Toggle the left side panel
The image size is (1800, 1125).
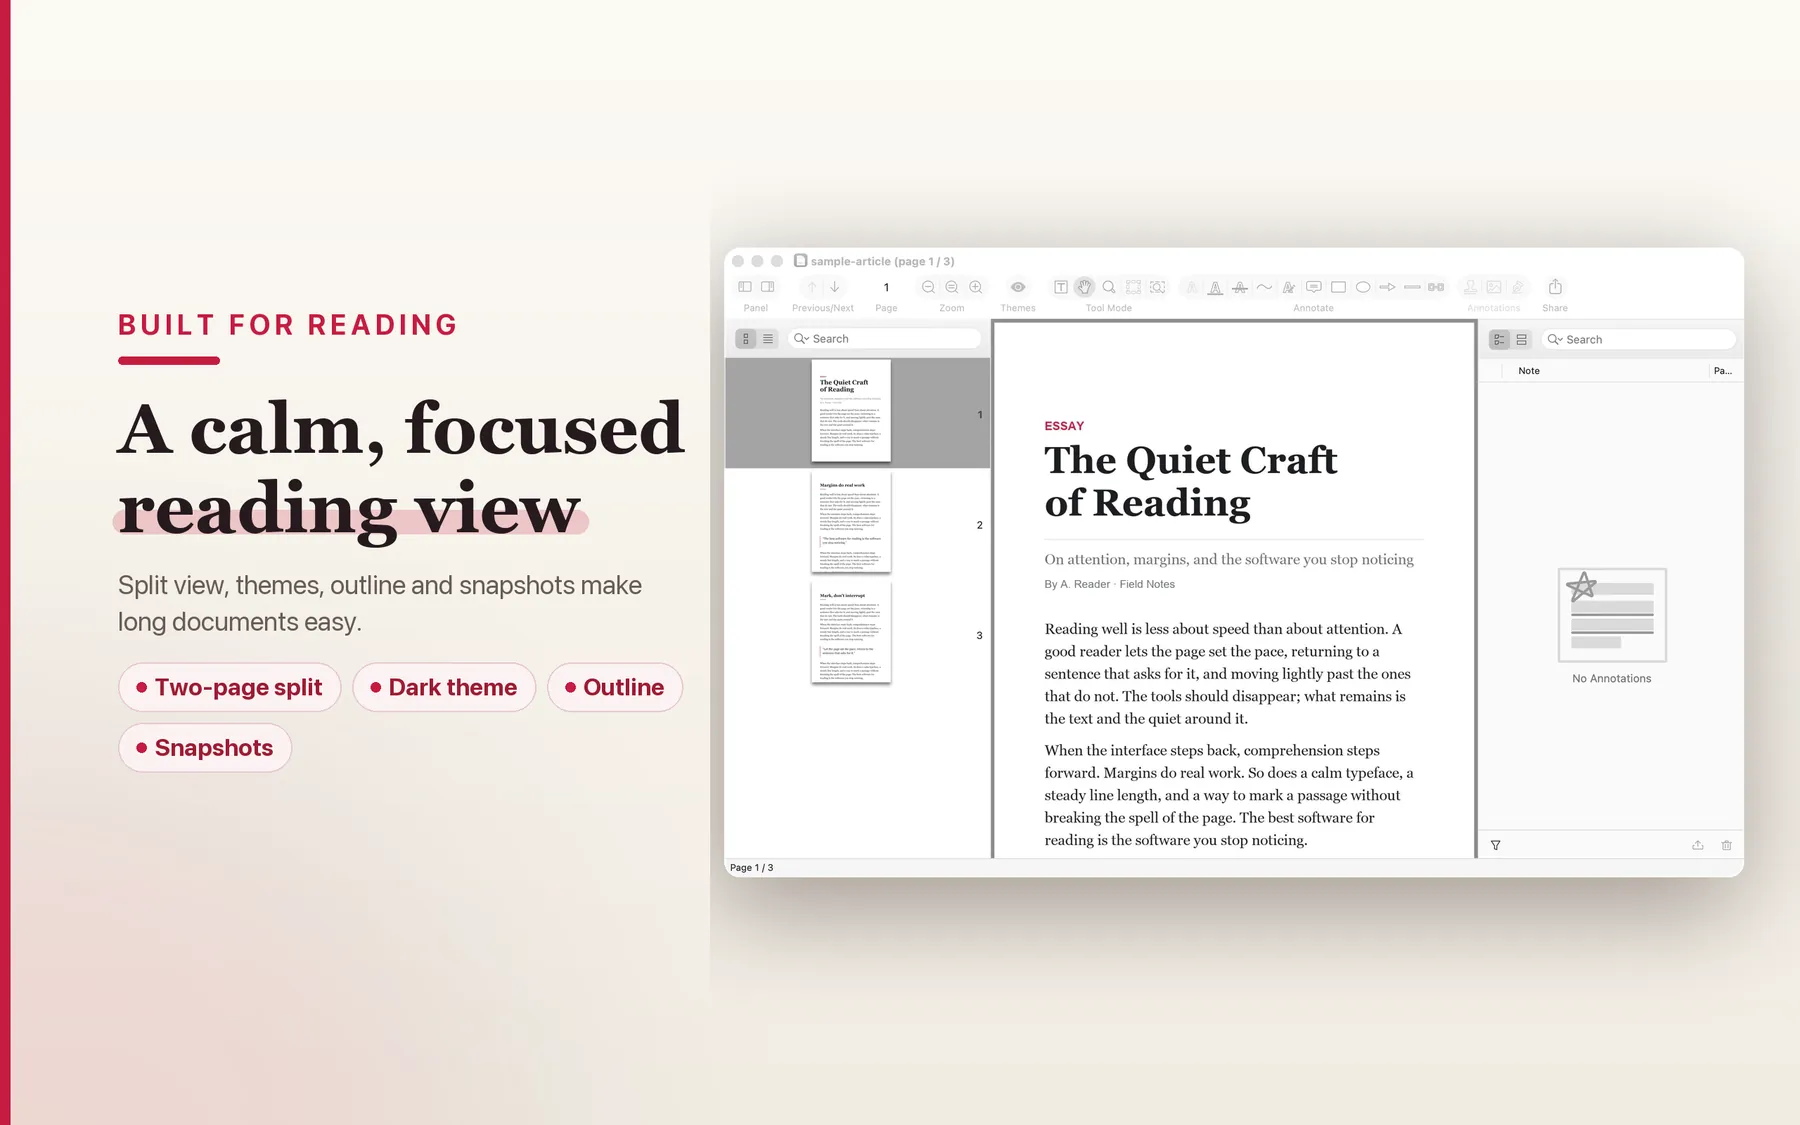click(x=745, y=287)
